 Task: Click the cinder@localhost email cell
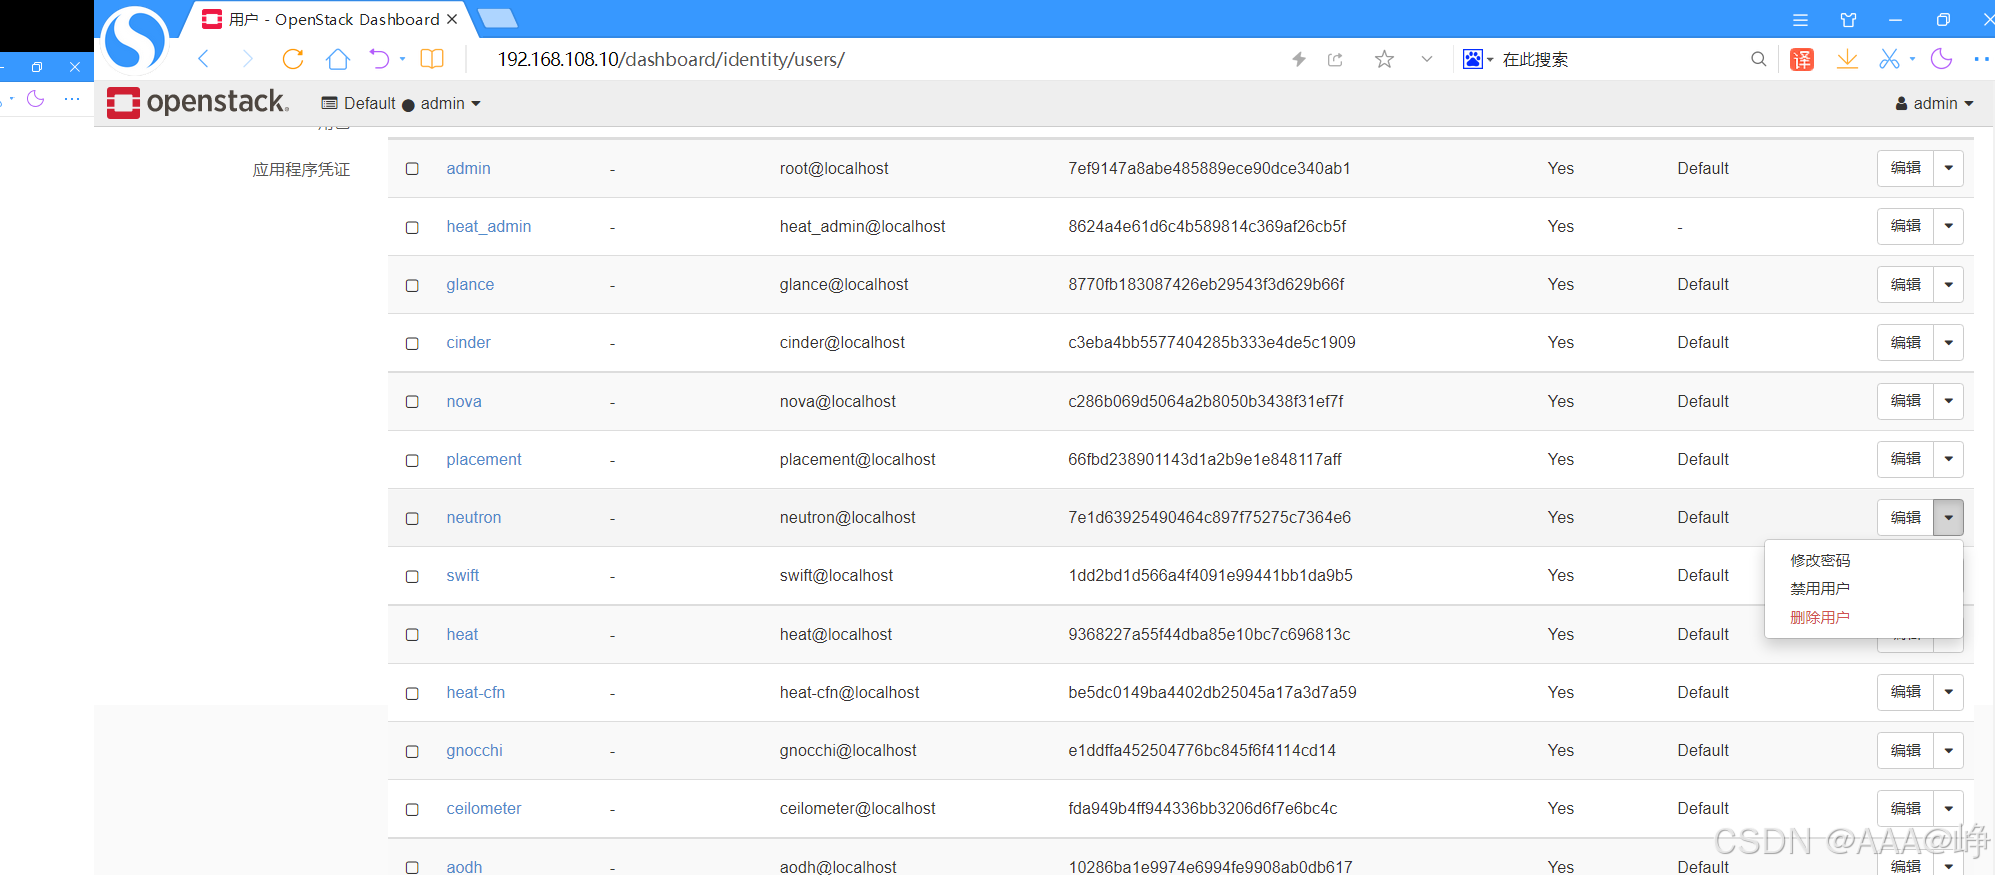[x=842, y=342]
